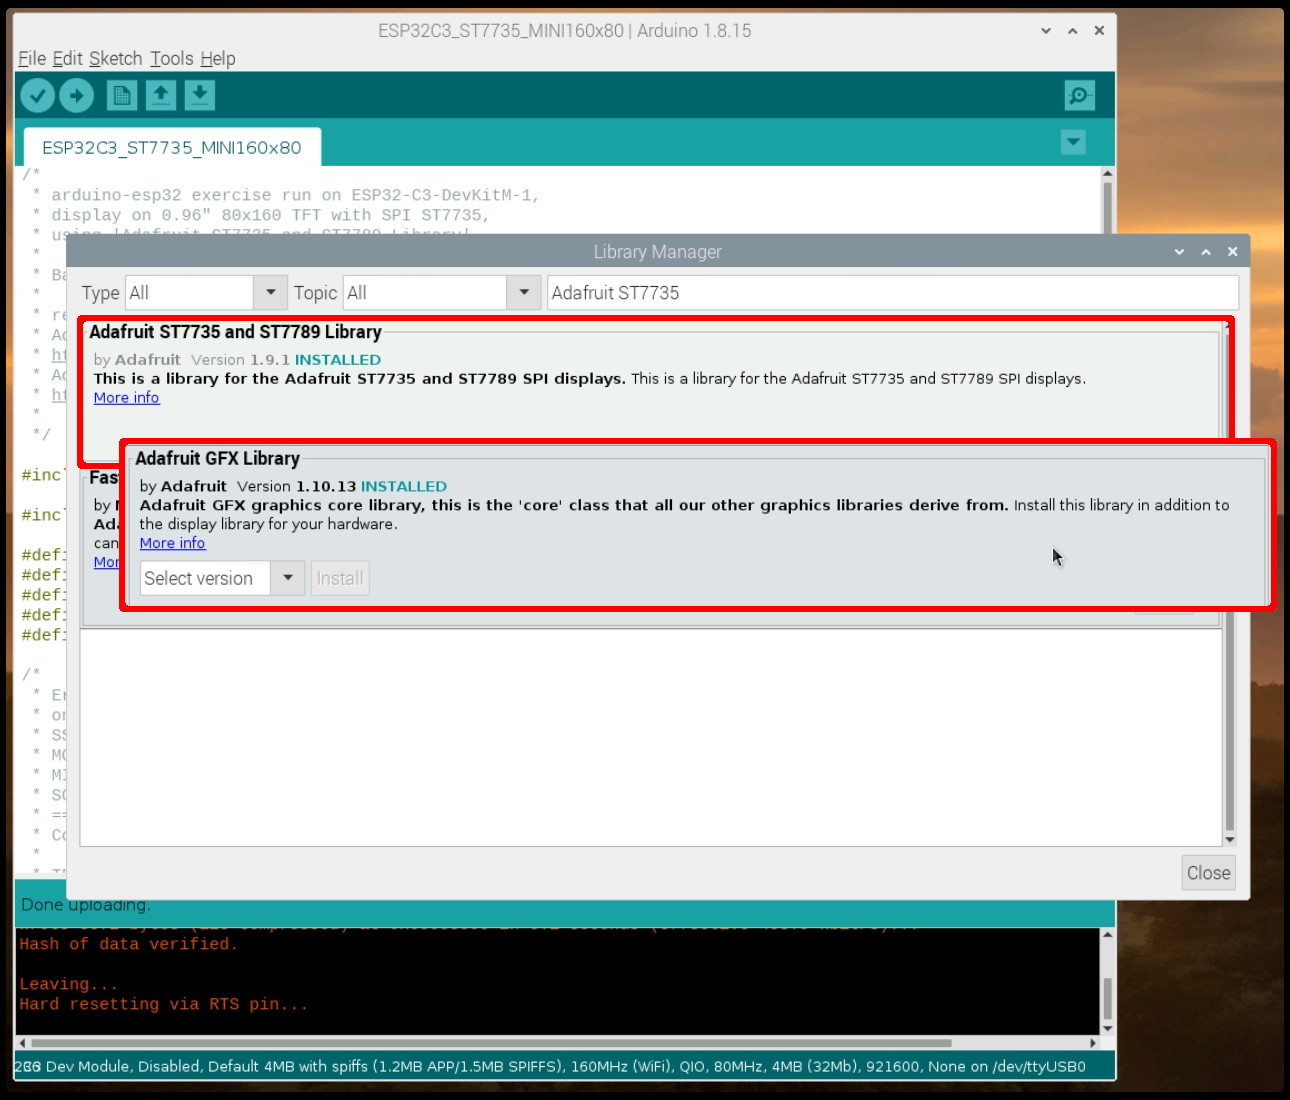
Task: Click the Library Manager maximize caret icon
Action: click(x=1206, y=252)
